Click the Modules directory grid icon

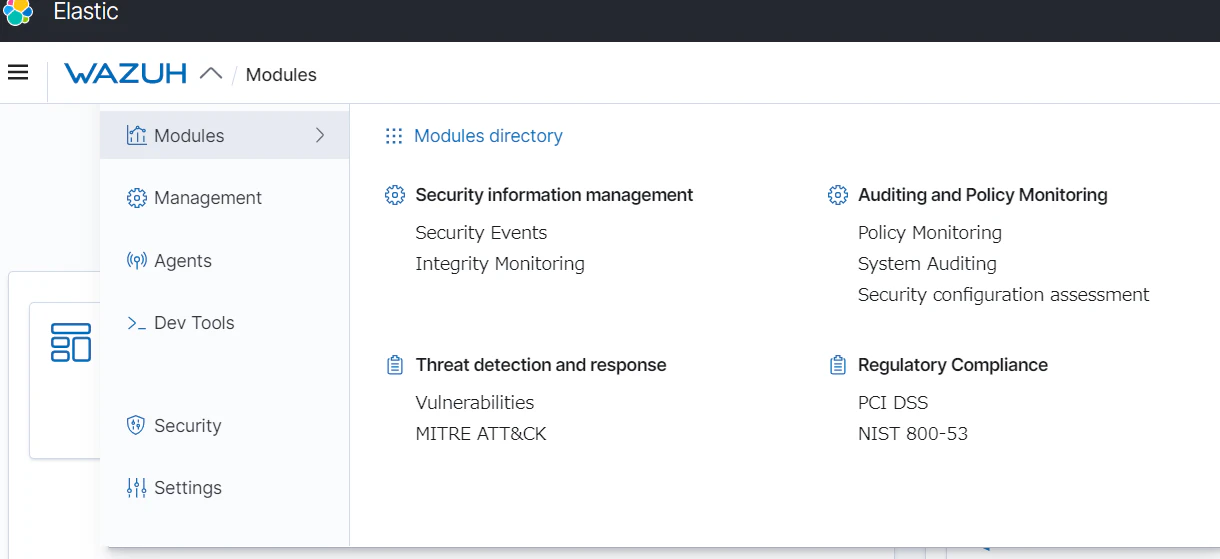point(394,136)
